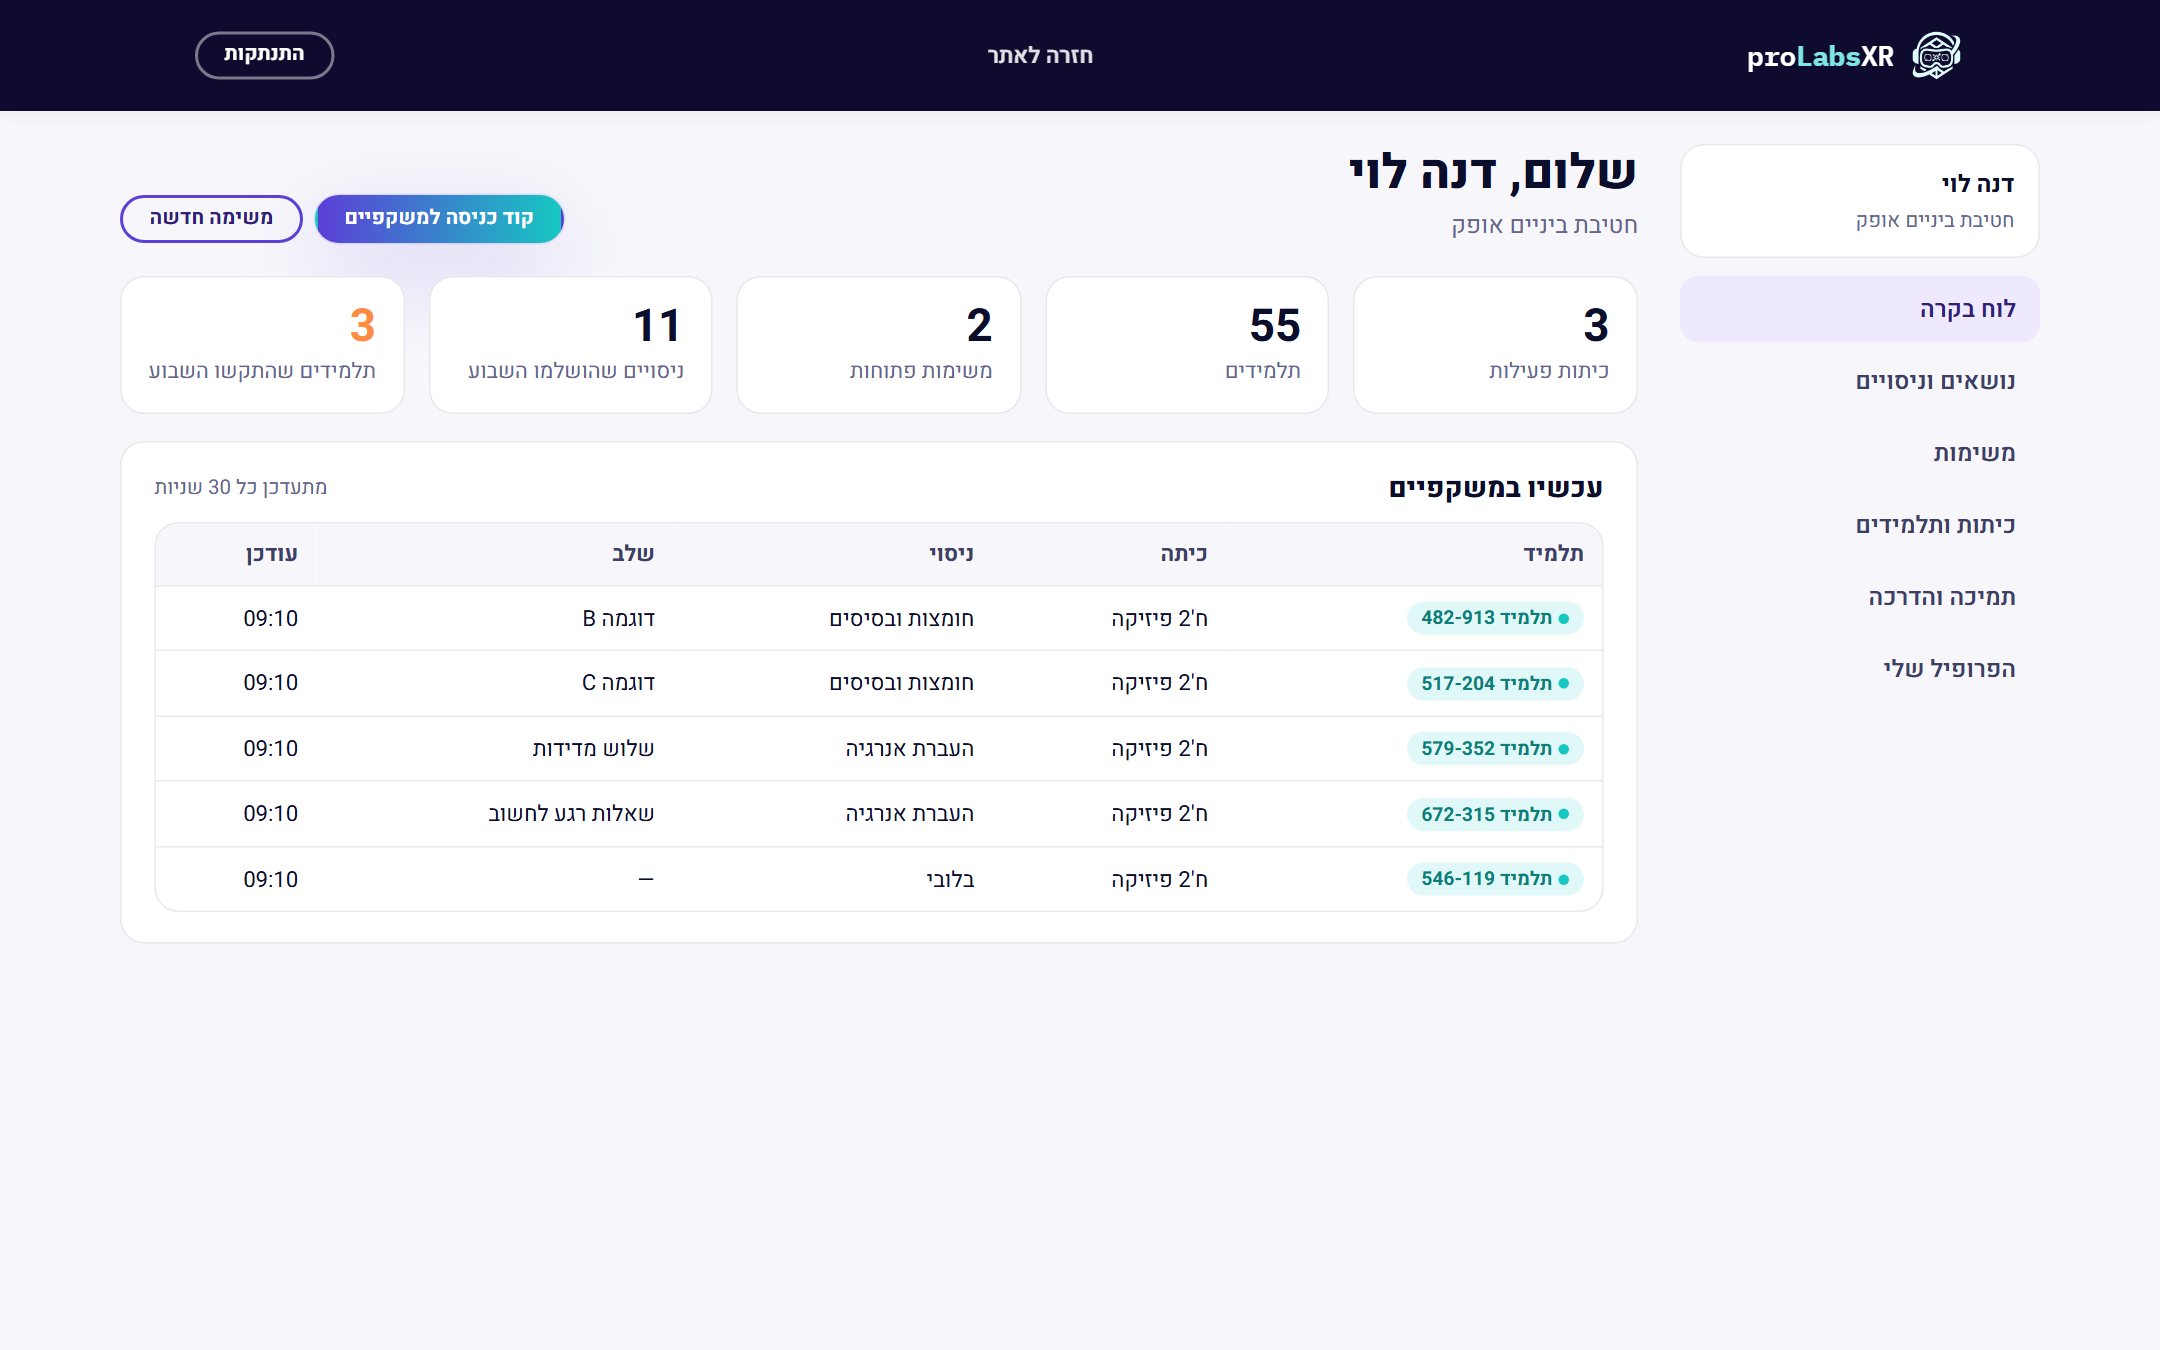2160x1350 pixels.
Task: Click חומצות ובסיסים in row 482-913
Action: 901,619
